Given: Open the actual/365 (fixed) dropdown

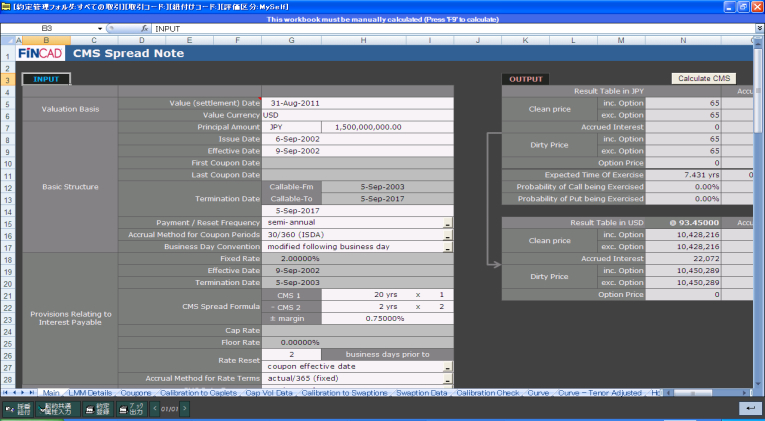Looking at the screenshot, I should coord(447,379).
